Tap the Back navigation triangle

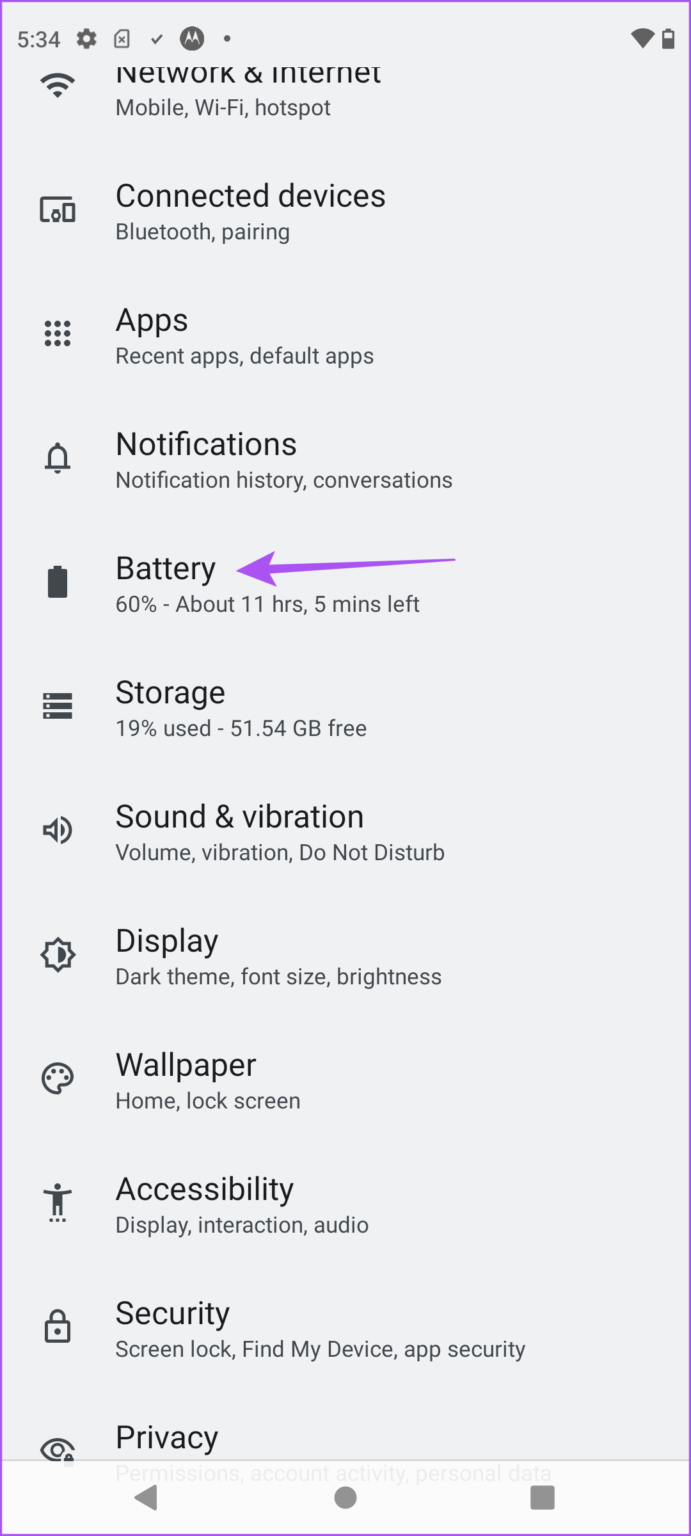pyautogui.click(x=145, y=1497)
